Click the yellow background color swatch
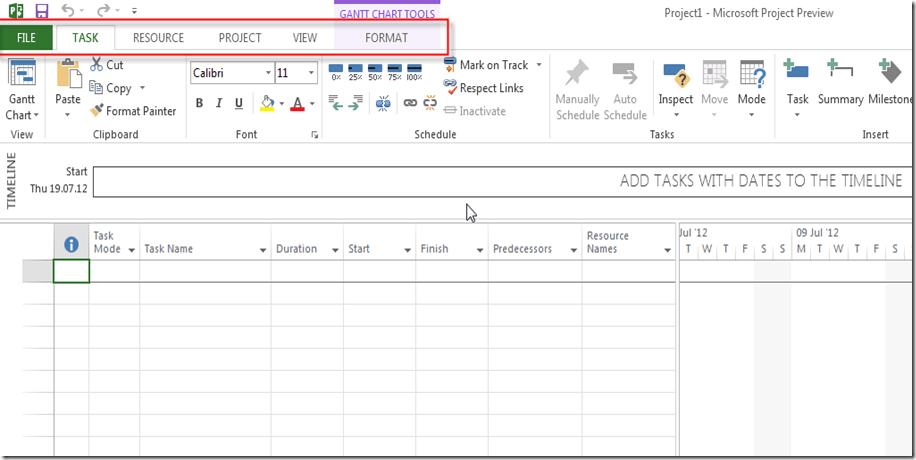 coord(267,103)
